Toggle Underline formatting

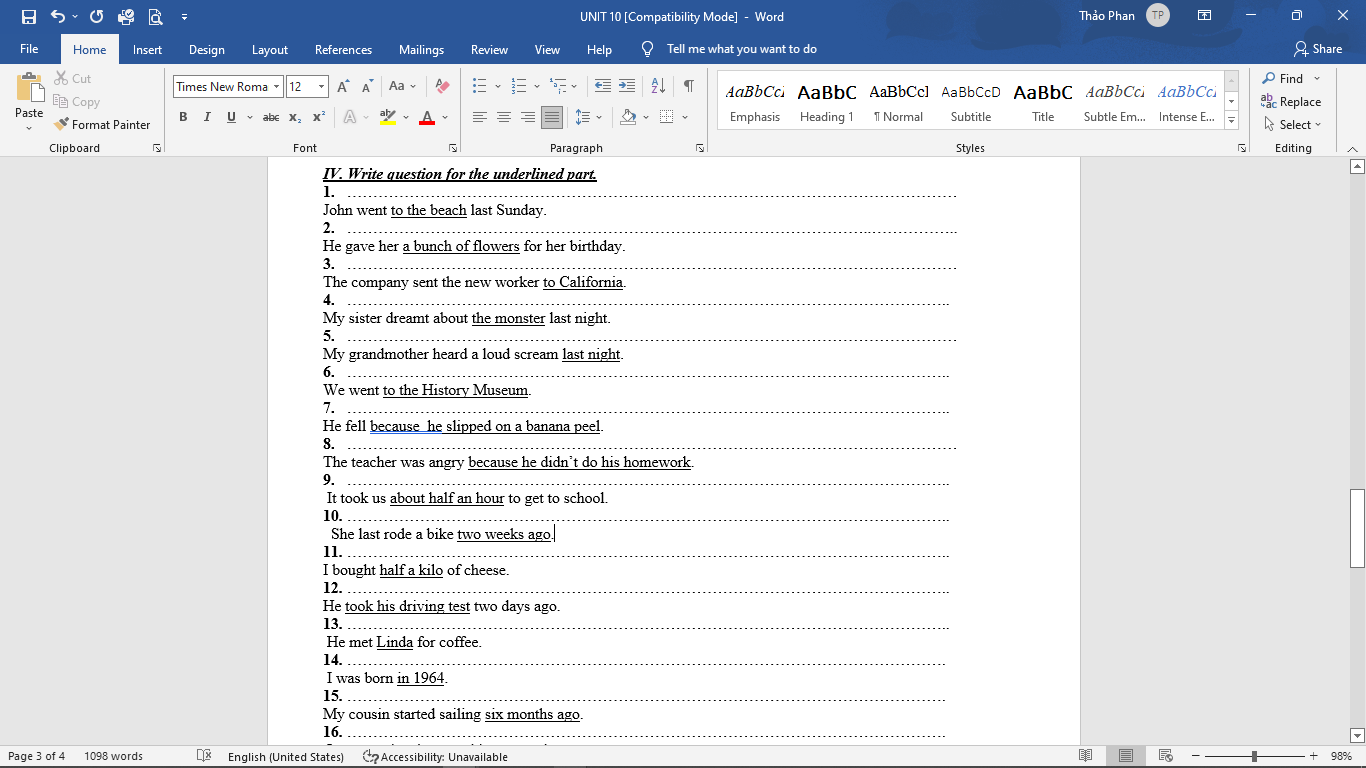(x=231, y=117)
